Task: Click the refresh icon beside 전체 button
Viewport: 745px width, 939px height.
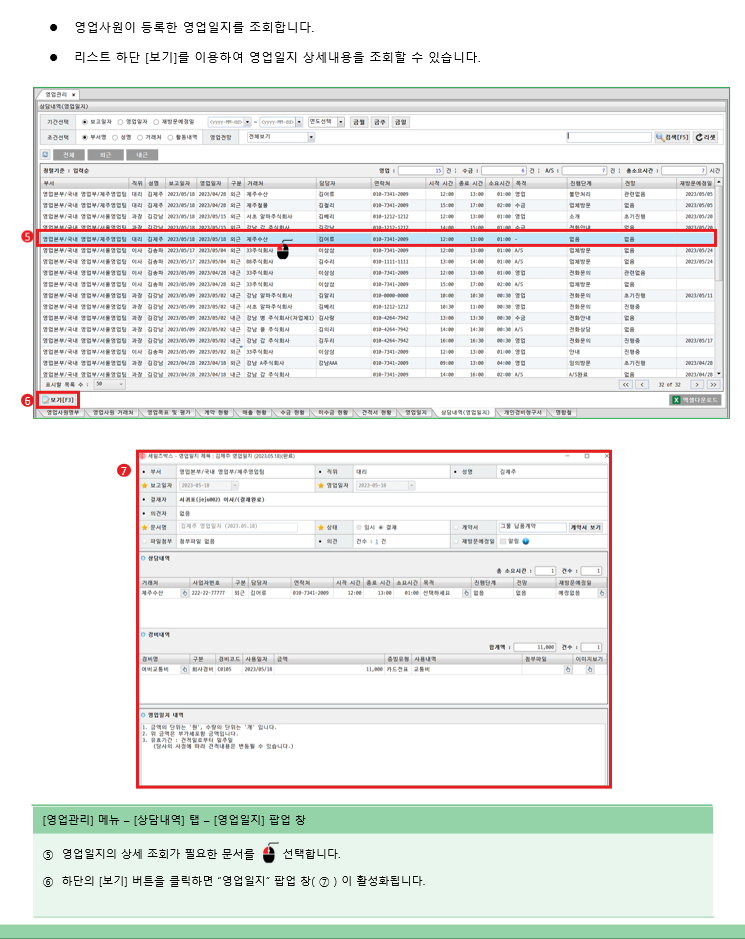Action: click(46, 155)
